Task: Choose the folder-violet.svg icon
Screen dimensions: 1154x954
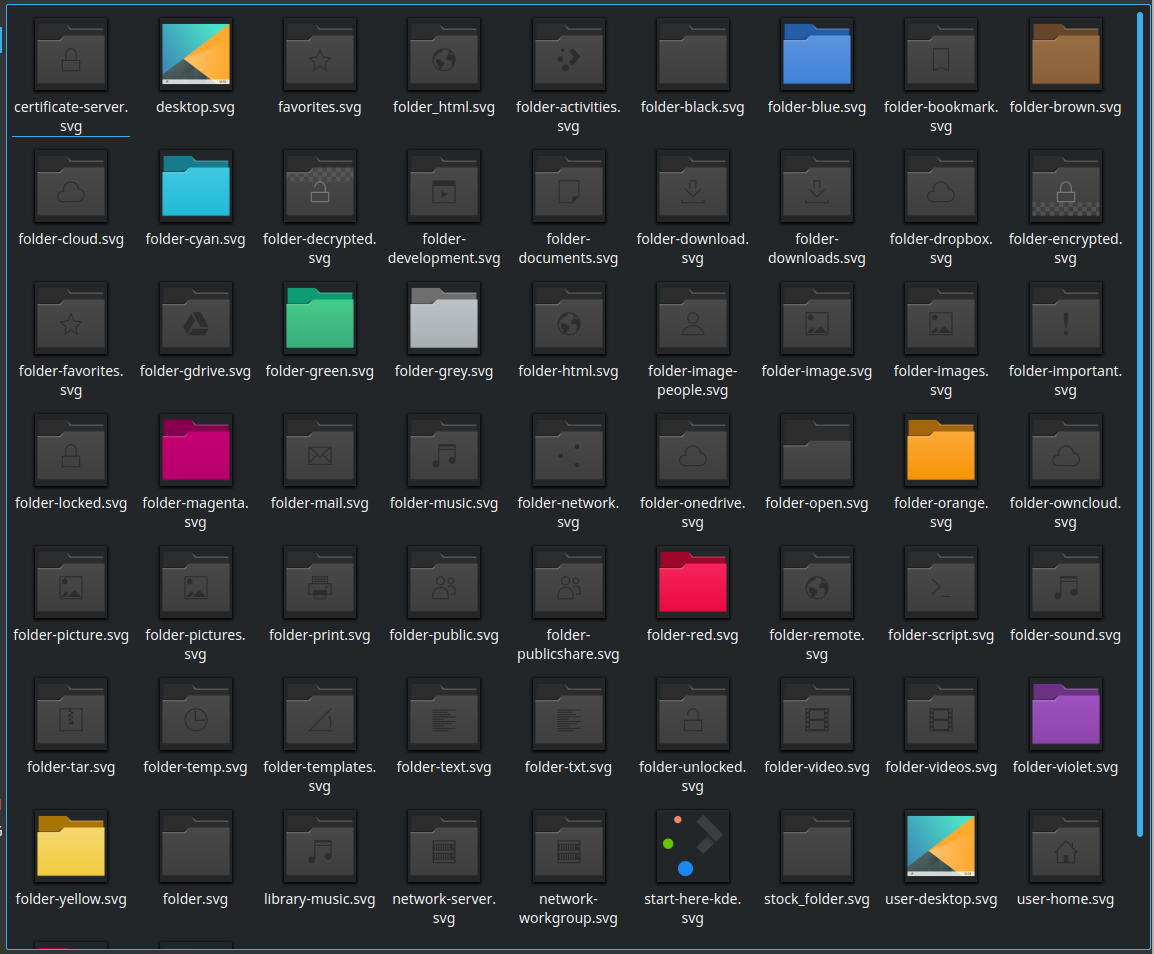Action: [x=1066, y=714]
